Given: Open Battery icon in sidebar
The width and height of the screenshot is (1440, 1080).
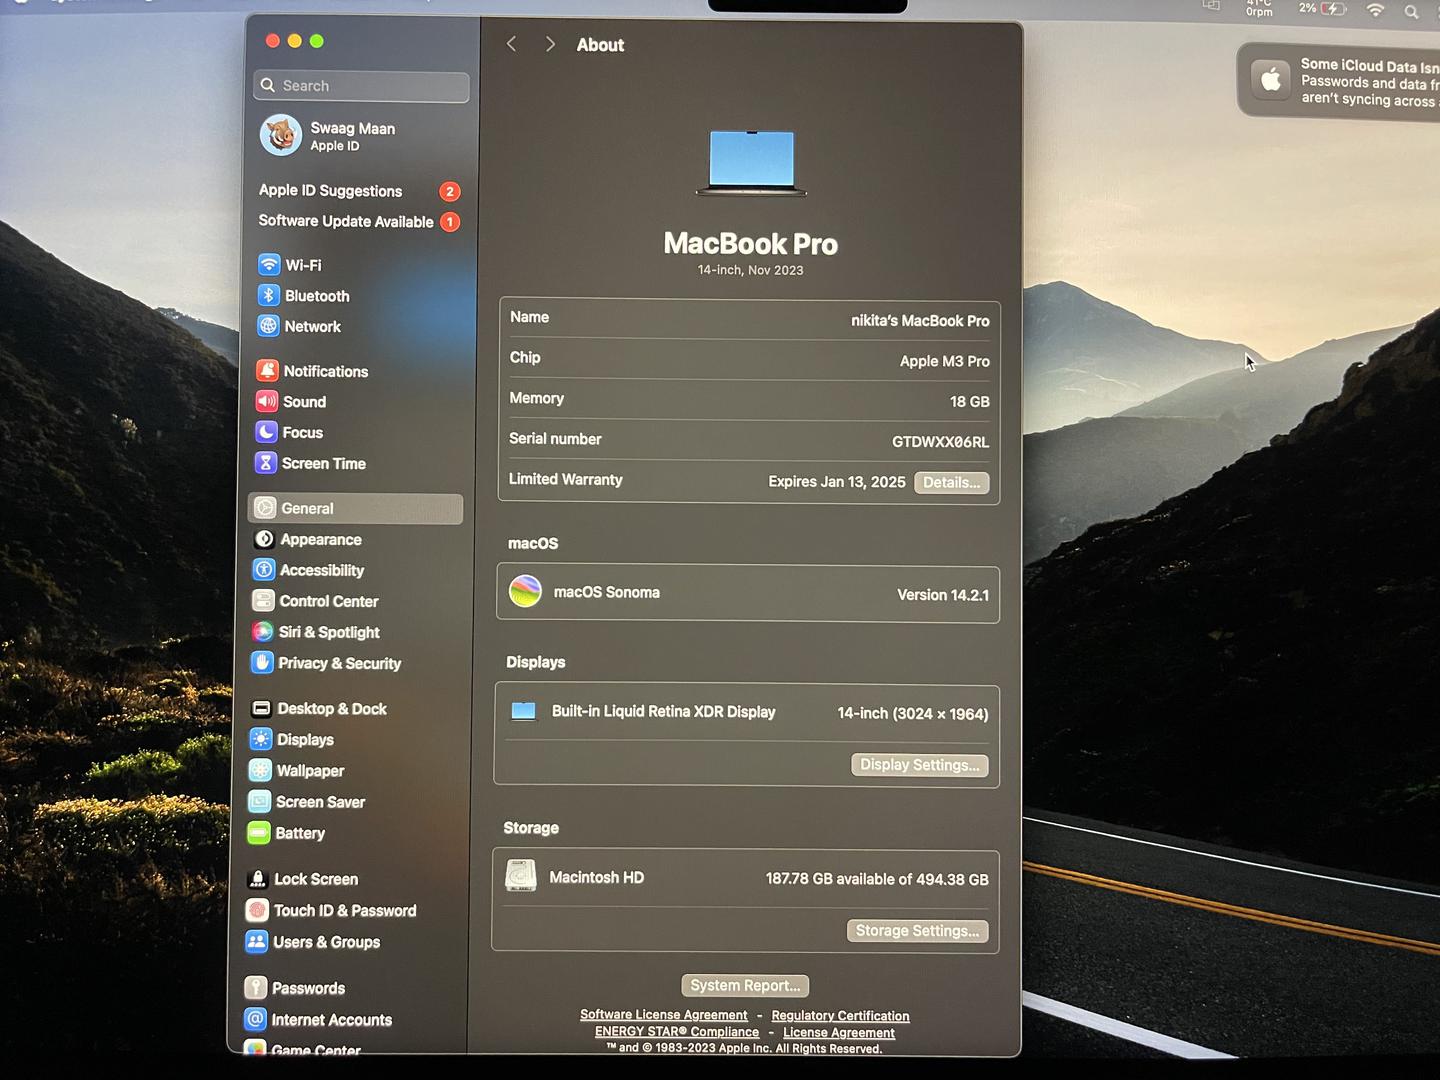Looking at the screenshot, I should [259, 833].
